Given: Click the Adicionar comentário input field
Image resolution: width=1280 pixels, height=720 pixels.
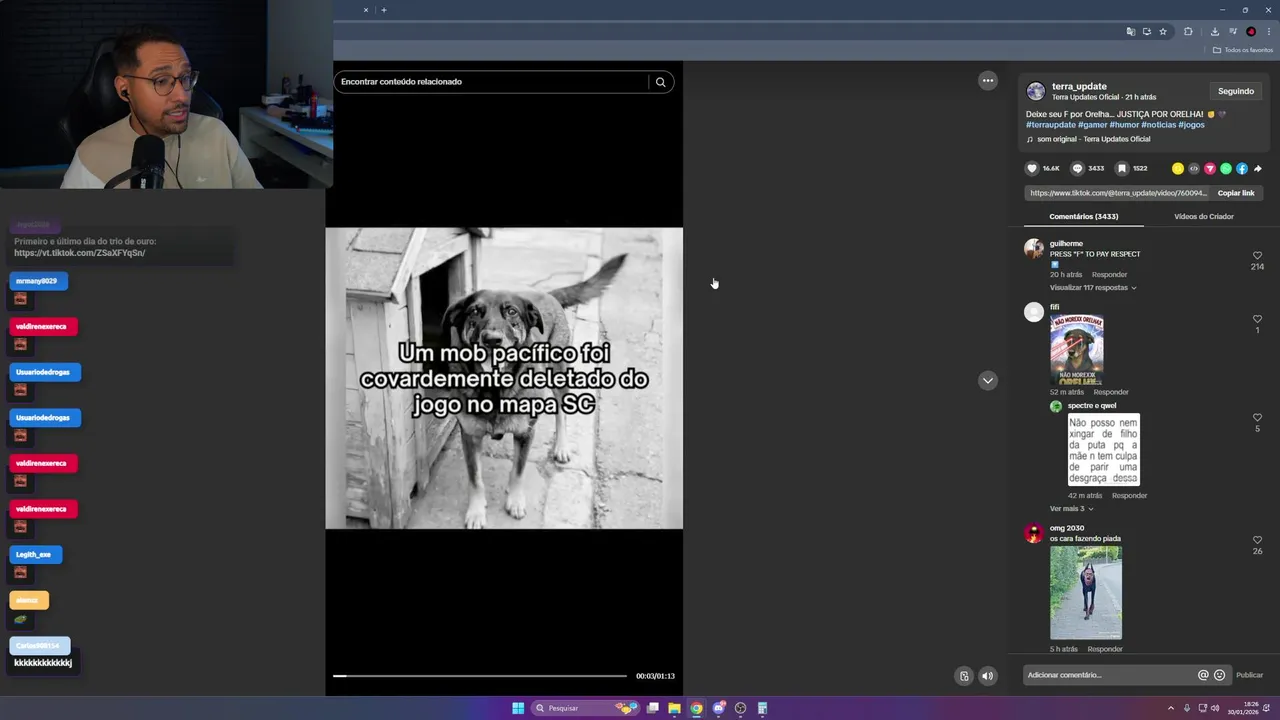Looking at the screenshot, I should tap(1110, 675).
